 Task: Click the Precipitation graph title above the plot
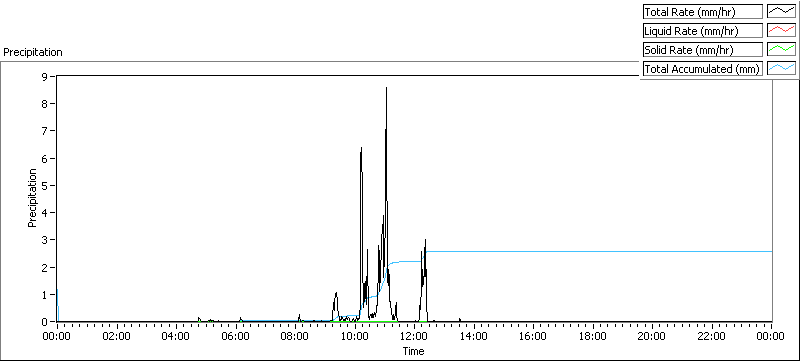(33, 52)
